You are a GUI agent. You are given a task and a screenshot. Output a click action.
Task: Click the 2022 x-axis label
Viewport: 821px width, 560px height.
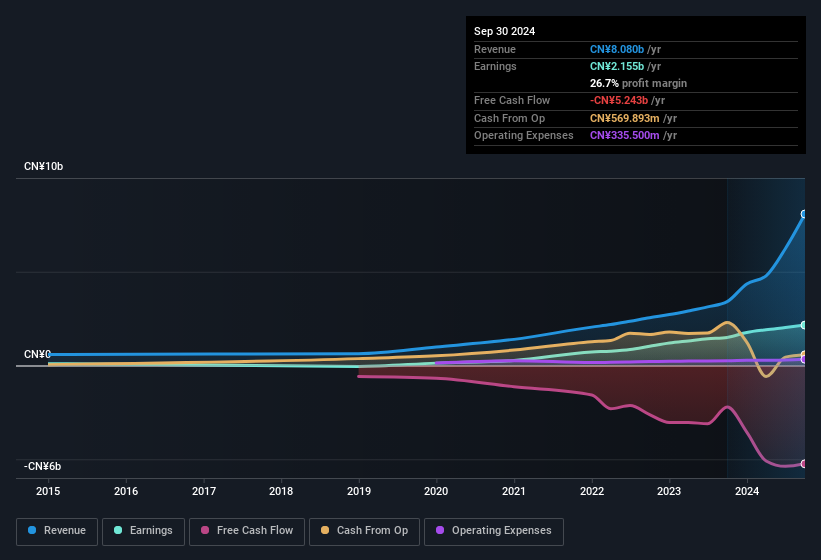[592, 491]
